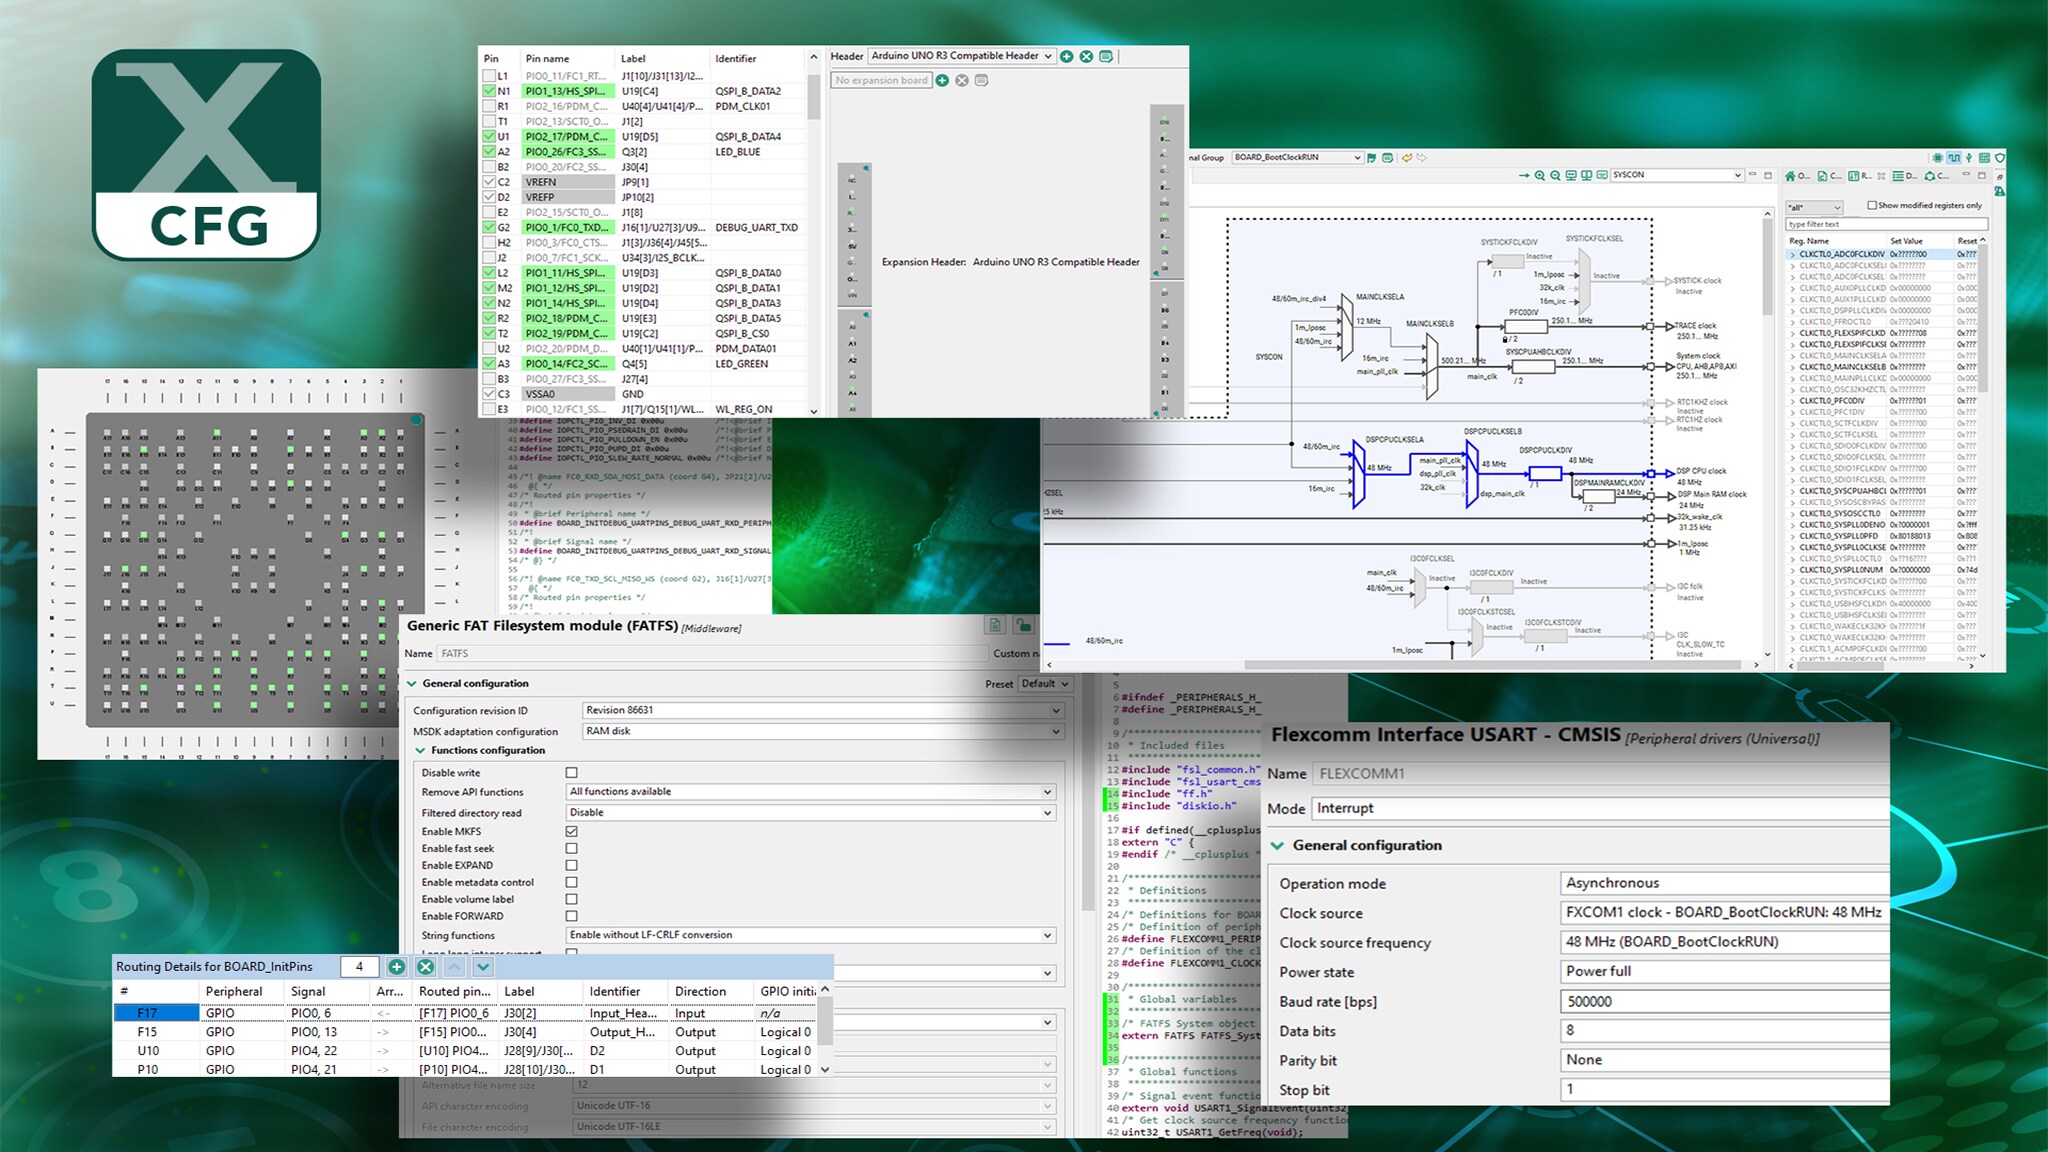Move the routing row down with the arrow
Image resolution: width=2048 pixels, height=1152 pixels.
[x=483, y=967]
